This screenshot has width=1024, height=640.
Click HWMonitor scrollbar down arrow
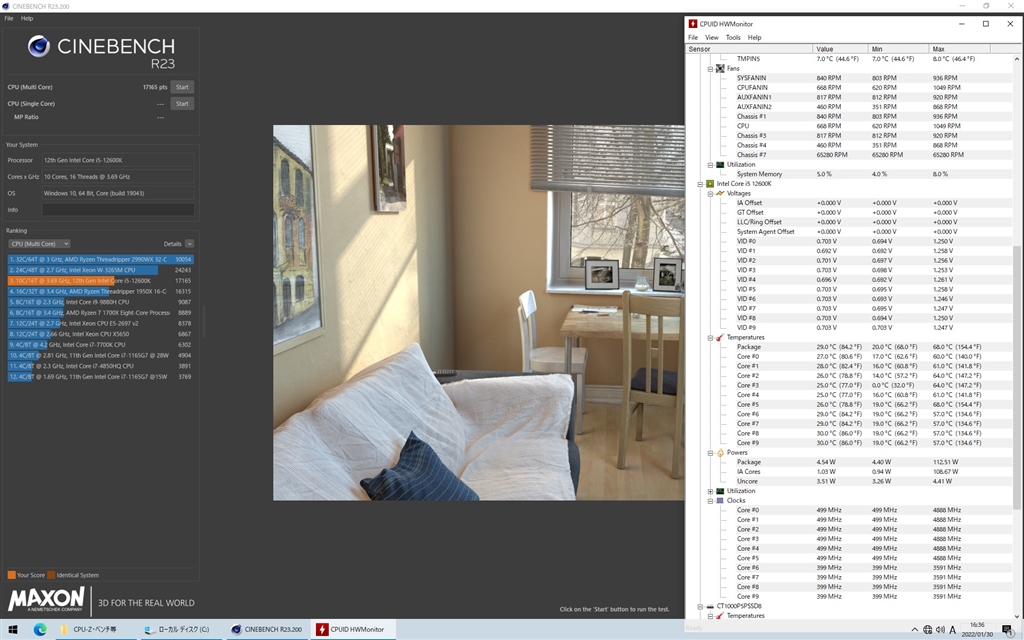pyautogui.click(x=1016, y=615)
